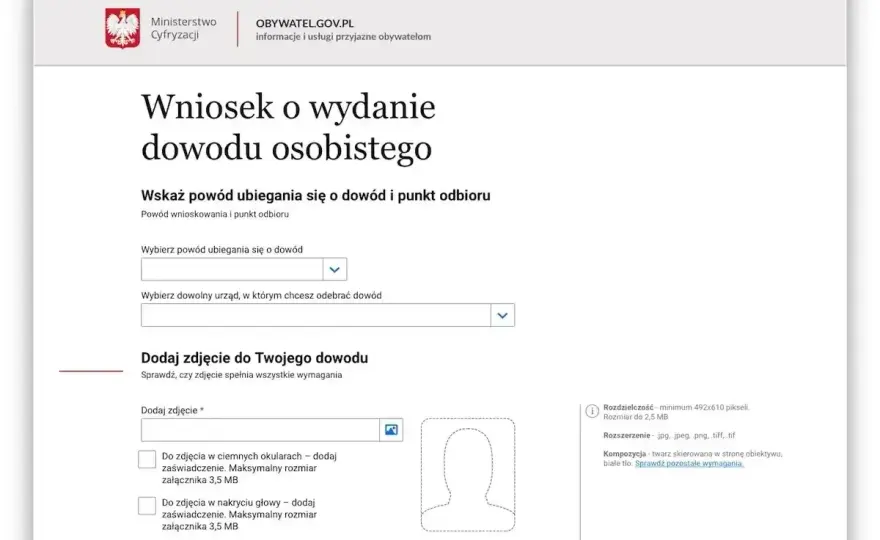Click the office selection combo box field

tap(328, 315)
